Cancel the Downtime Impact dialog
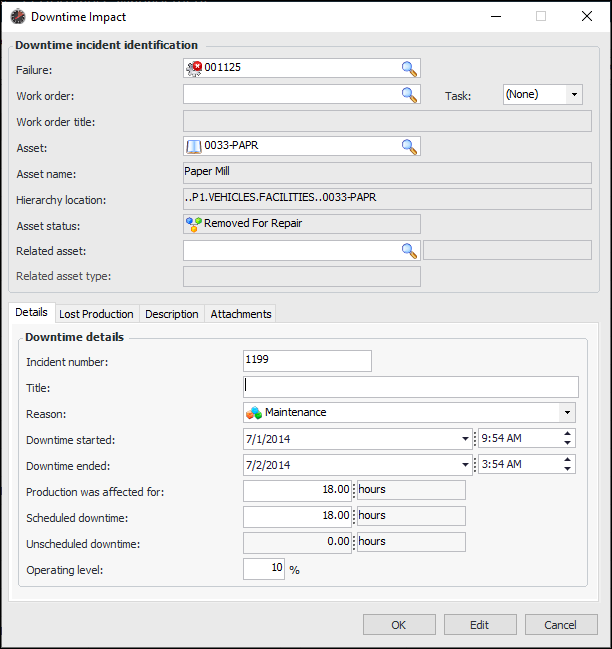This screenshot has height=649, width=612. [x=560, y=625]
